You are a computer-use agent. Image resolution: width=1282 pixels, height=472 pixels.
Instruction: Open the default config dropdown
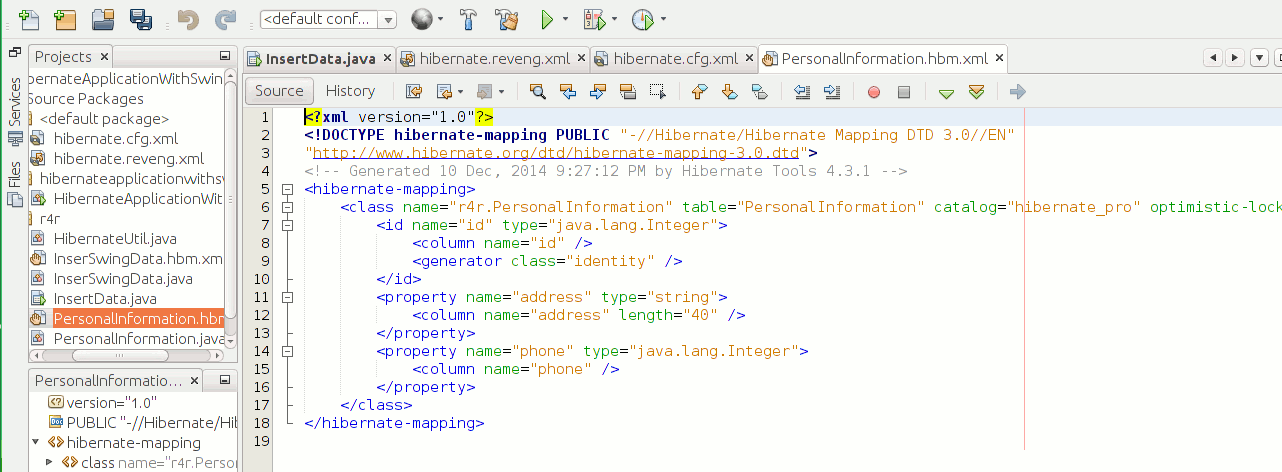[328, 19]
